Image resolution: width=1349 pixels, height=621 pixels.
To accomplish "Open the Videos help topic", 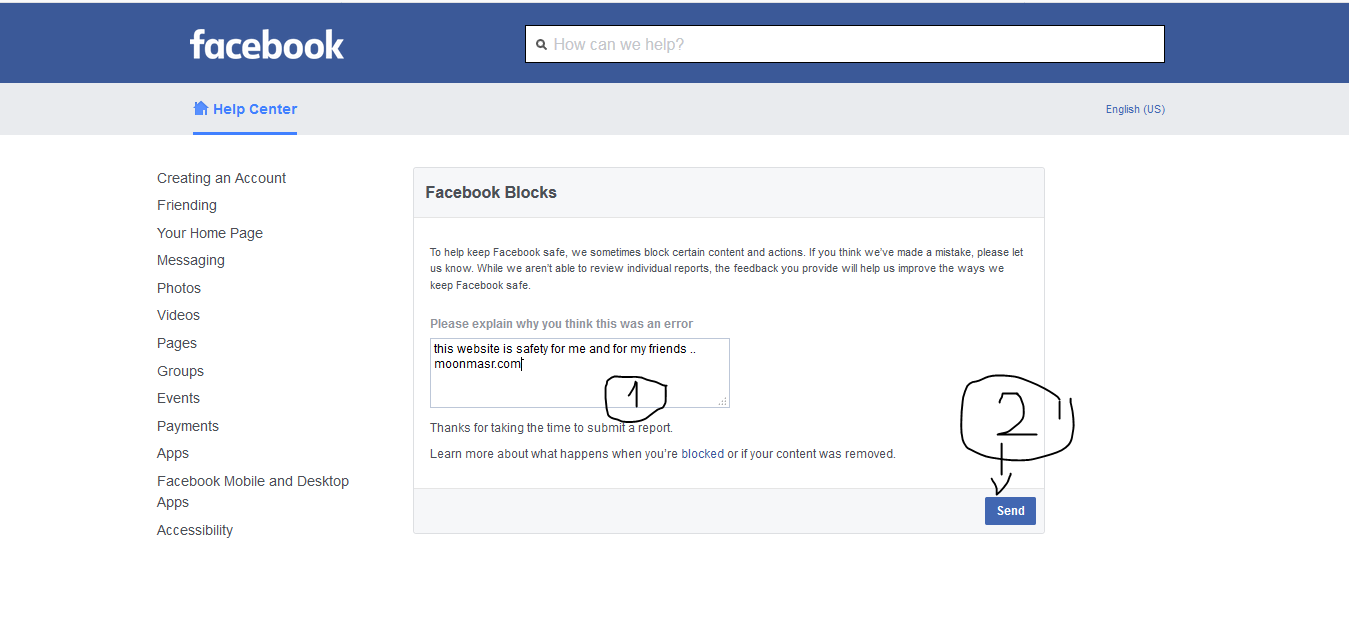I will point(178,315).
